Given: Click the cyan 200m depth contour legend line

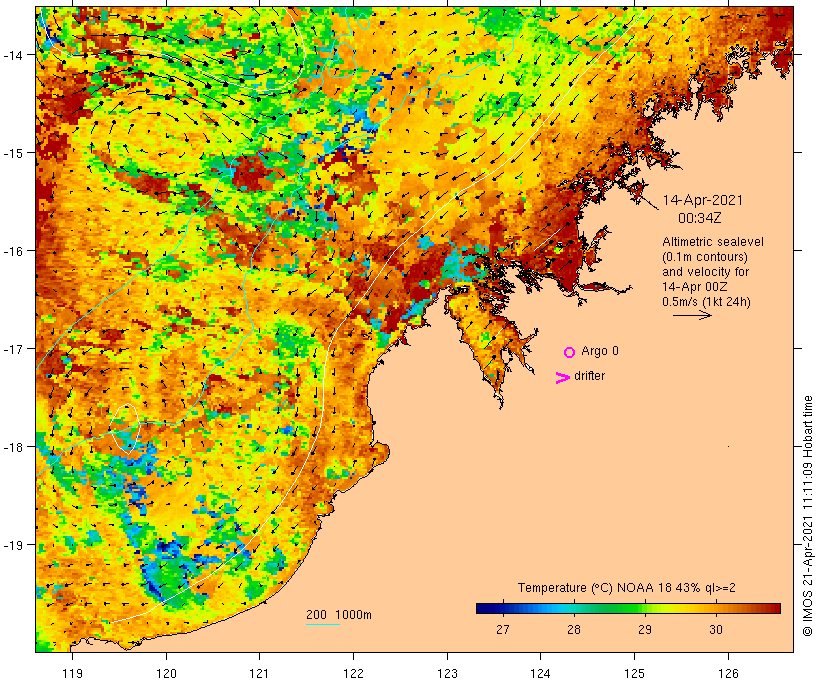Looking at the screenshot, I should click(x=323, y=624).
